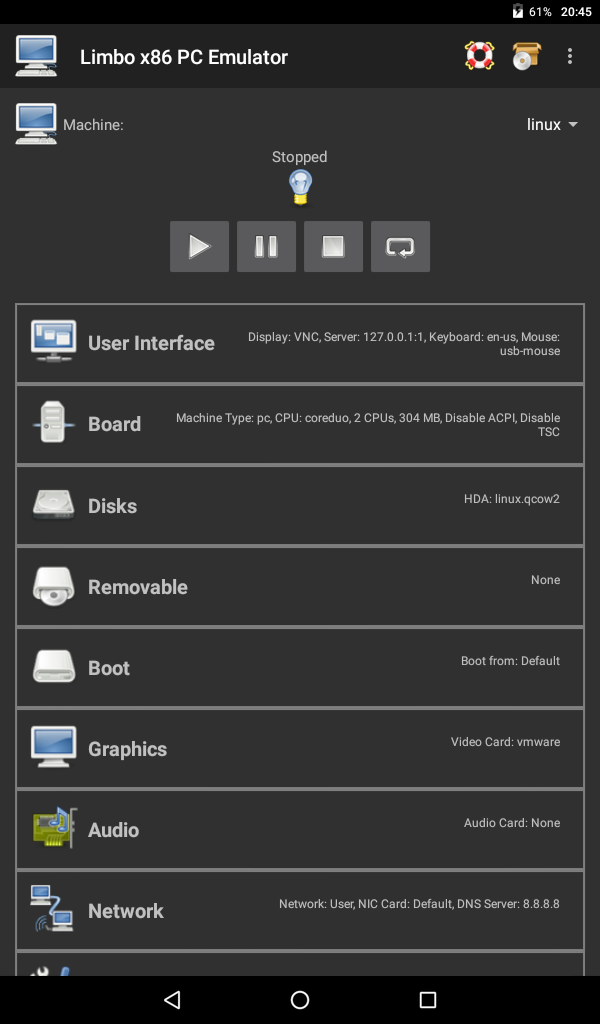Open the linux machine dropdown
This screenshot has height=1024, width=600.
click(x=552, y=124)
